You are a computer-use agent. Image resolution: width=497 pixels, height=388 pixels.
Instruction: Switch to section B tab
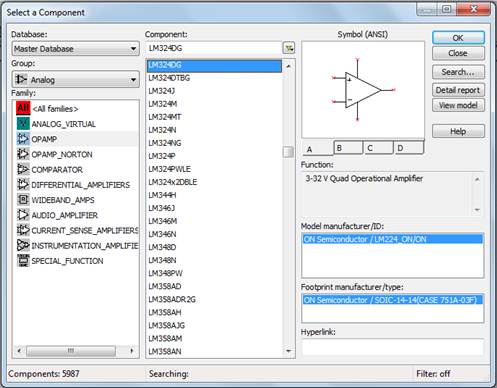coord(348,147)
